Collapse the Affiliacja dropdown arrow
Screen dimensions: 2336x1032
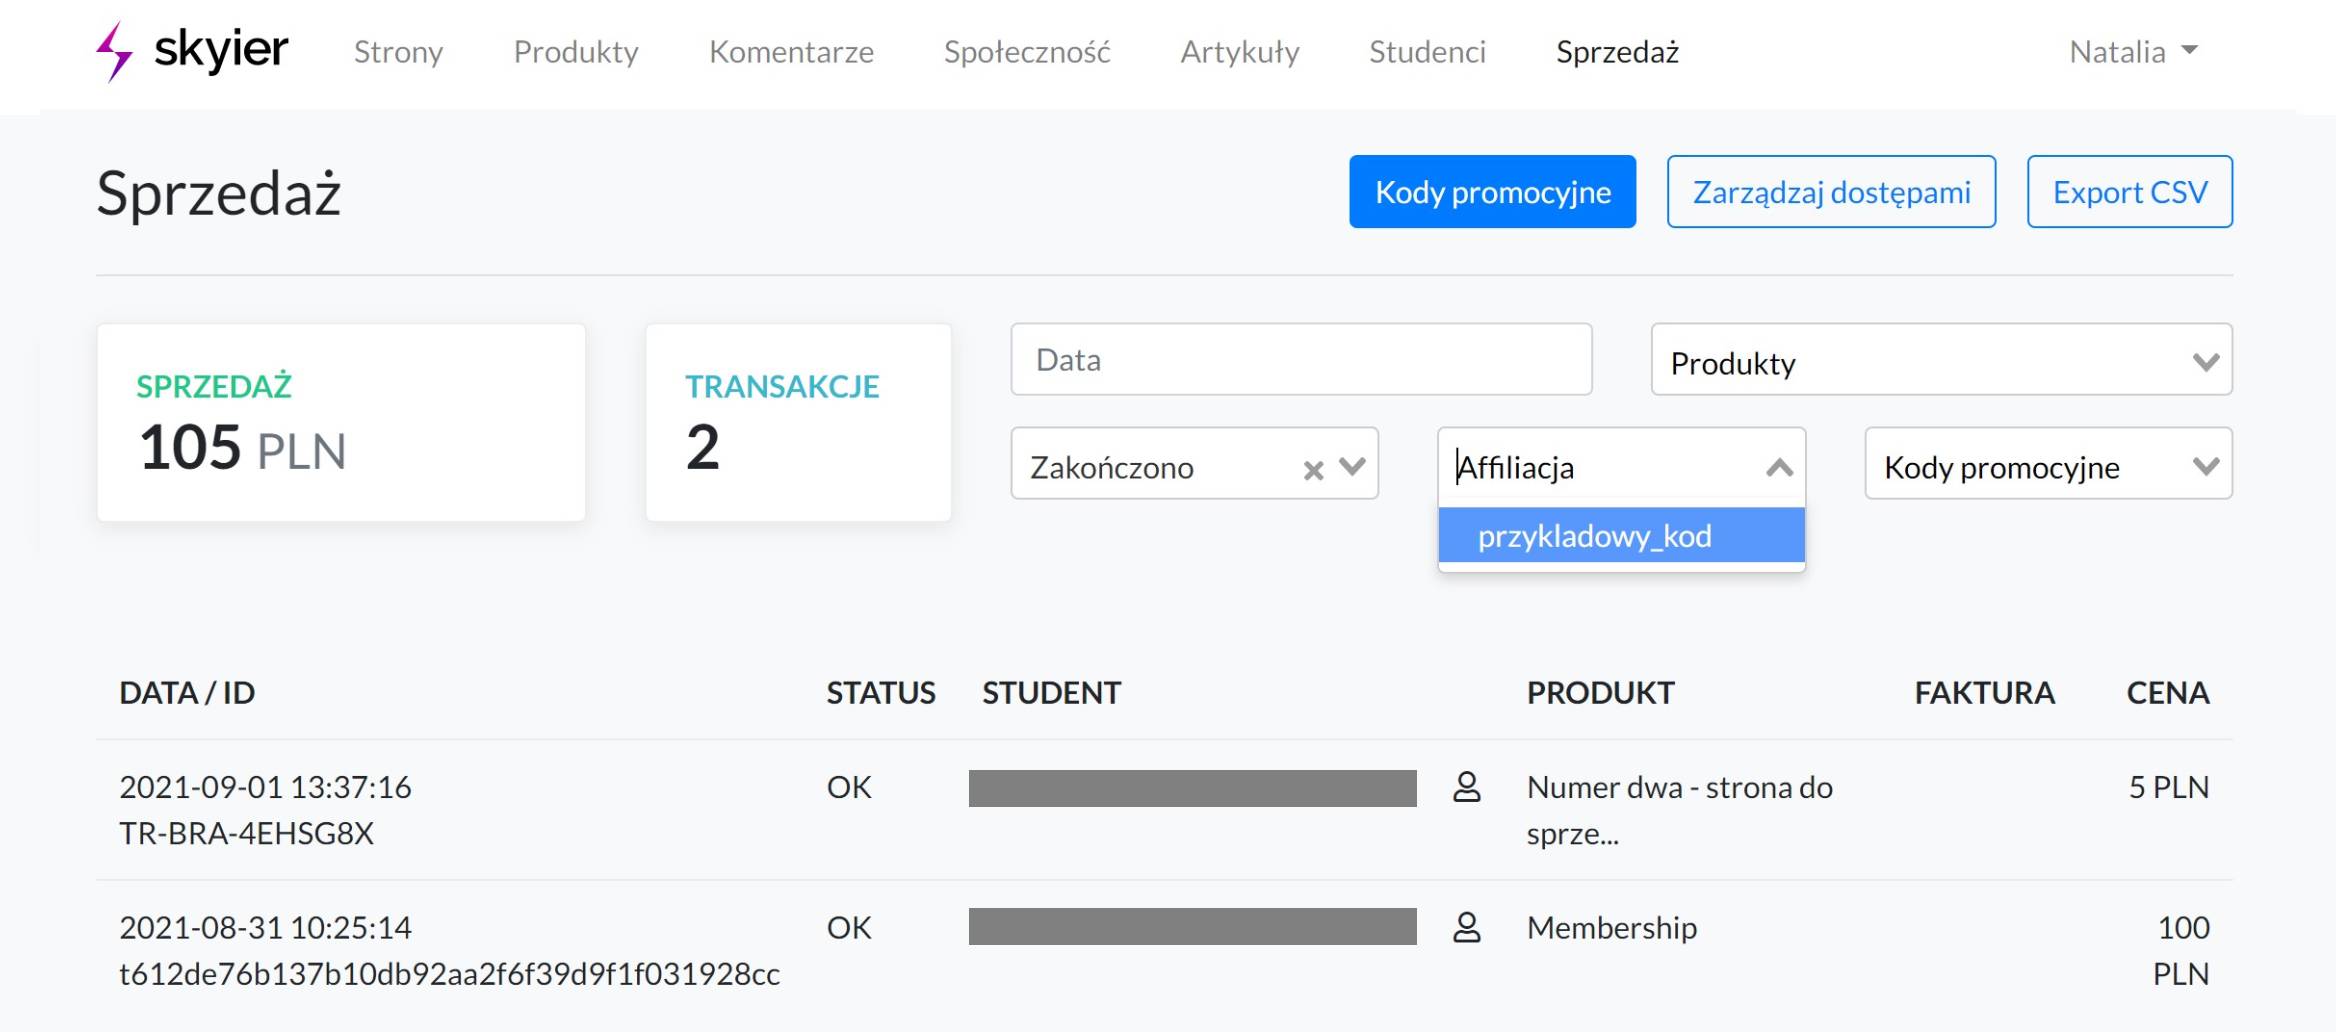click(x=1779, y=467)
